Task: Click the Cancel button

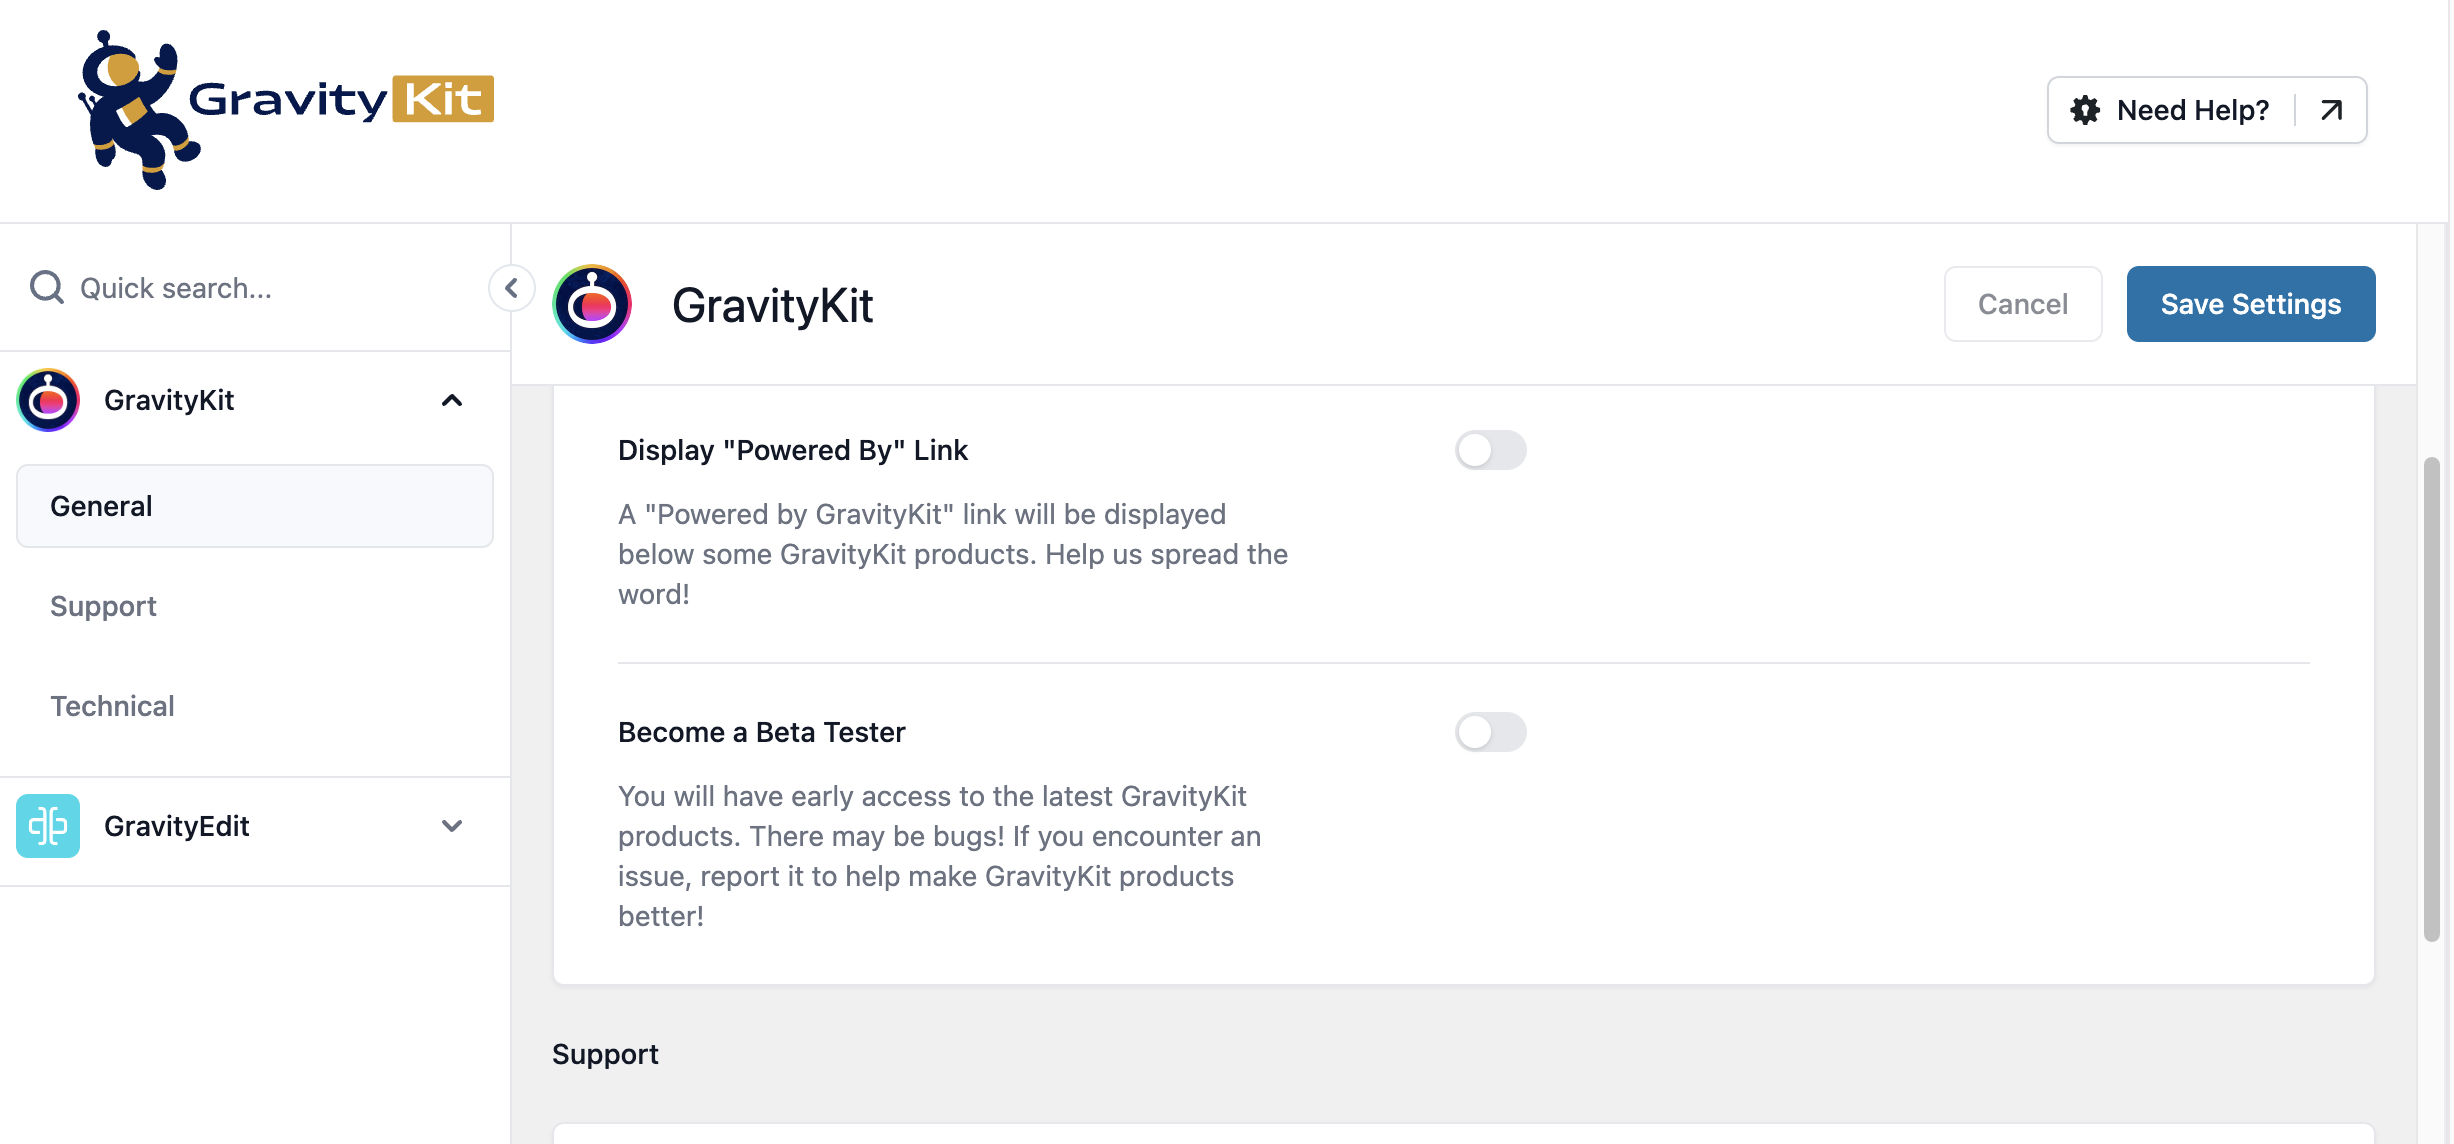Action: 2022,304
